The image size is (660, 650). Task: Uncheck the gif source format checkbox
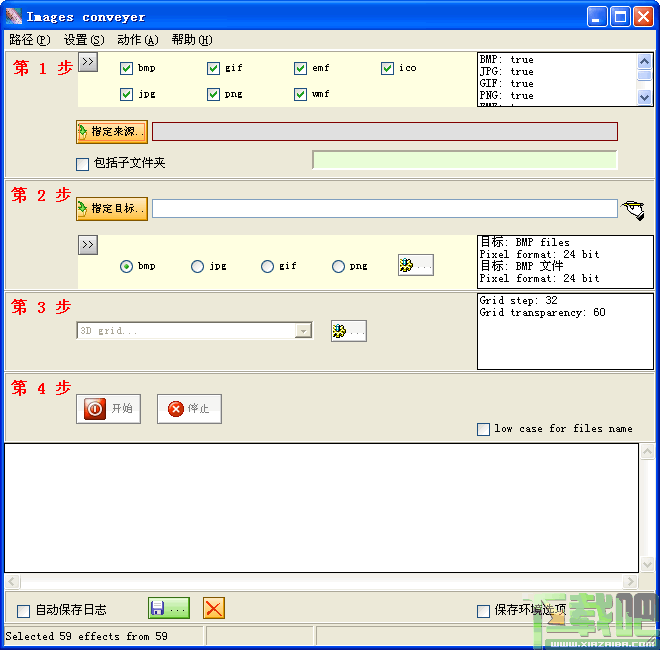213,68
